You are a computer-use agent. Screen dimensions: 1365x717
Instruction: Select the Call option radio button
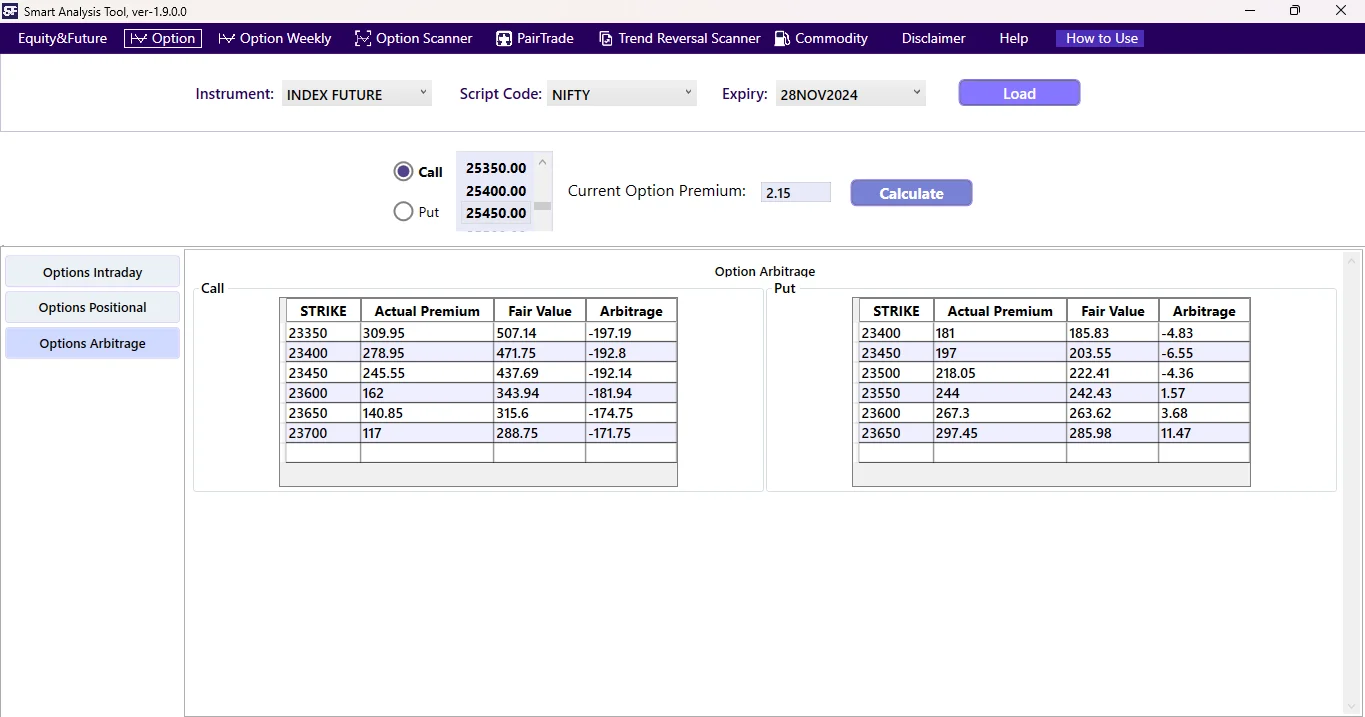(403, 171)
